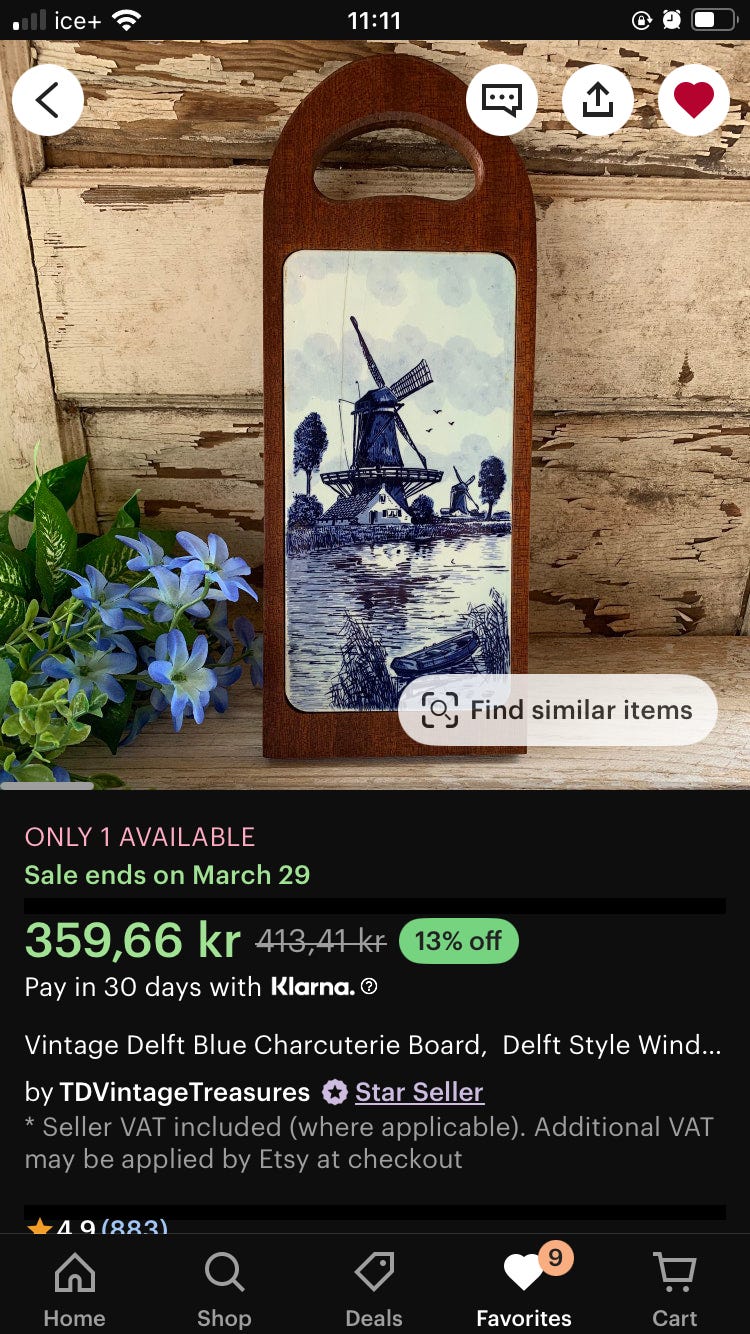The width and height of the screenshot is (750, 1334).
Task: Tap Find similar items button
Action: pyautogui.click(x=558, y=710)
